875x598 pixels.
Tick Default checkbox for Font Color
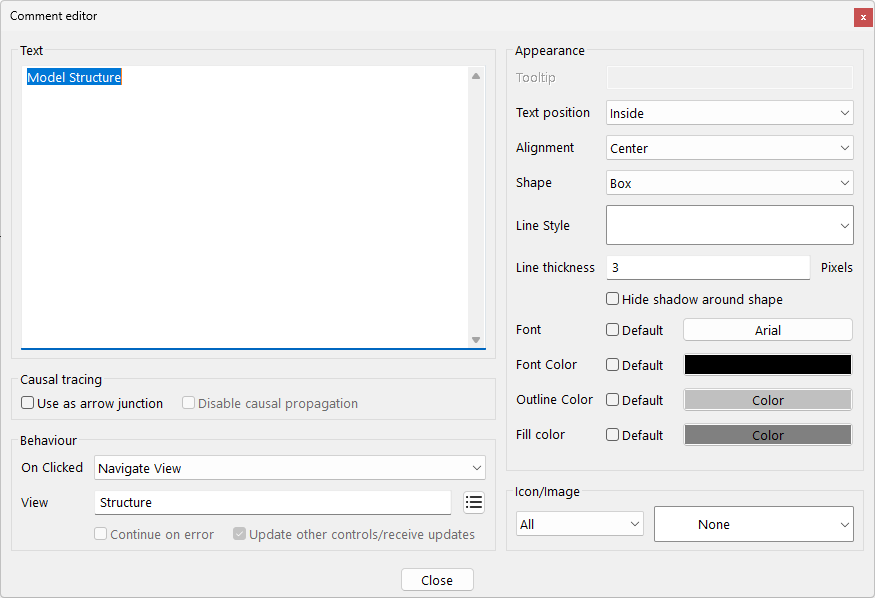[613, 365]
